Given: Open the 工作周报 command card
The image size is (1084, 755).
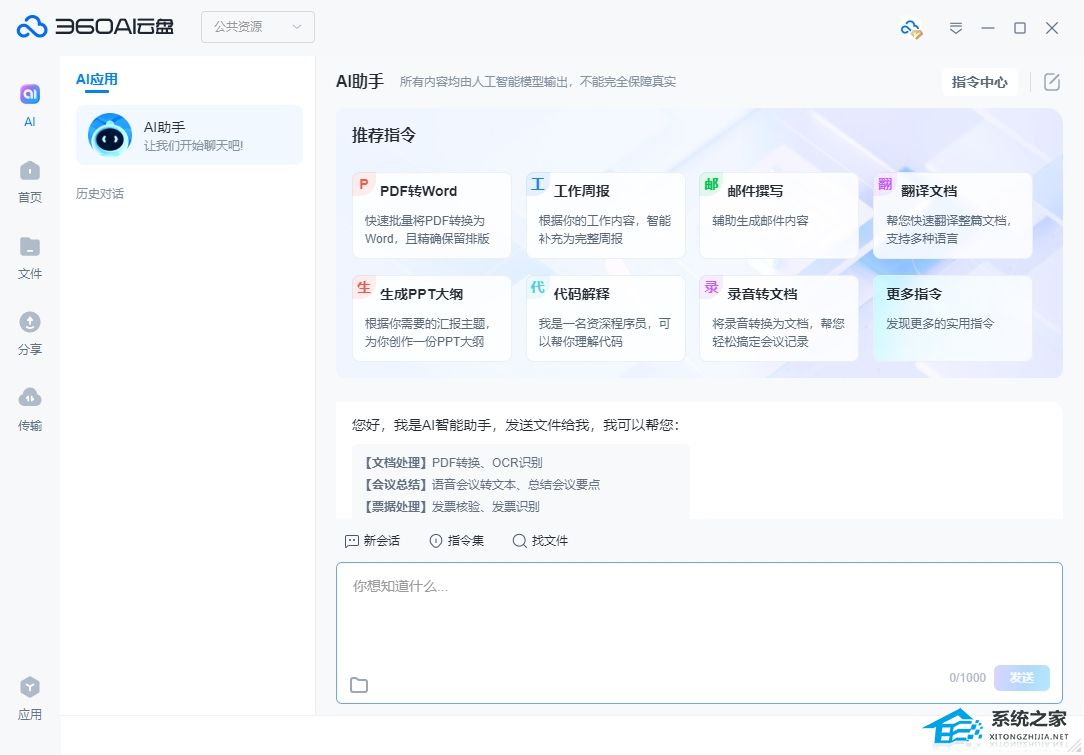Looking at the screenshot, I should (x=606, y=216).
